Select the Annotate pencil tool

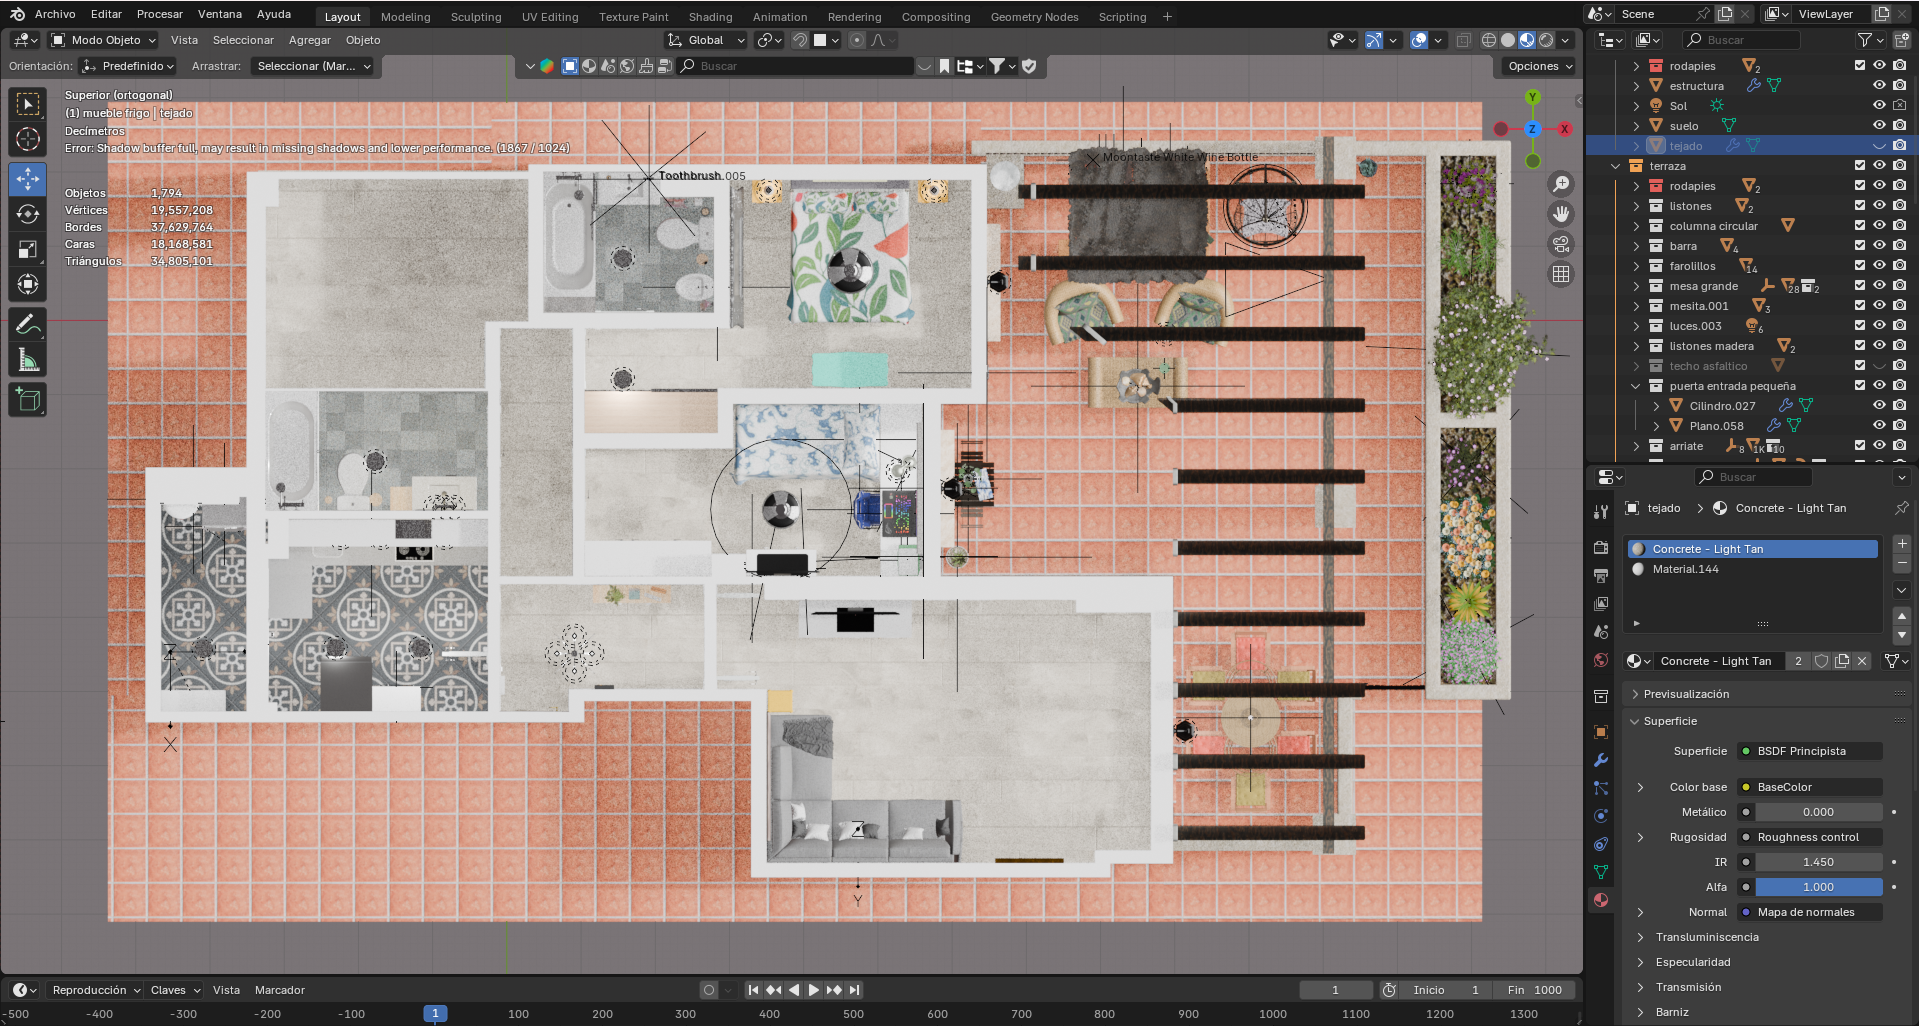coord(28,324)
